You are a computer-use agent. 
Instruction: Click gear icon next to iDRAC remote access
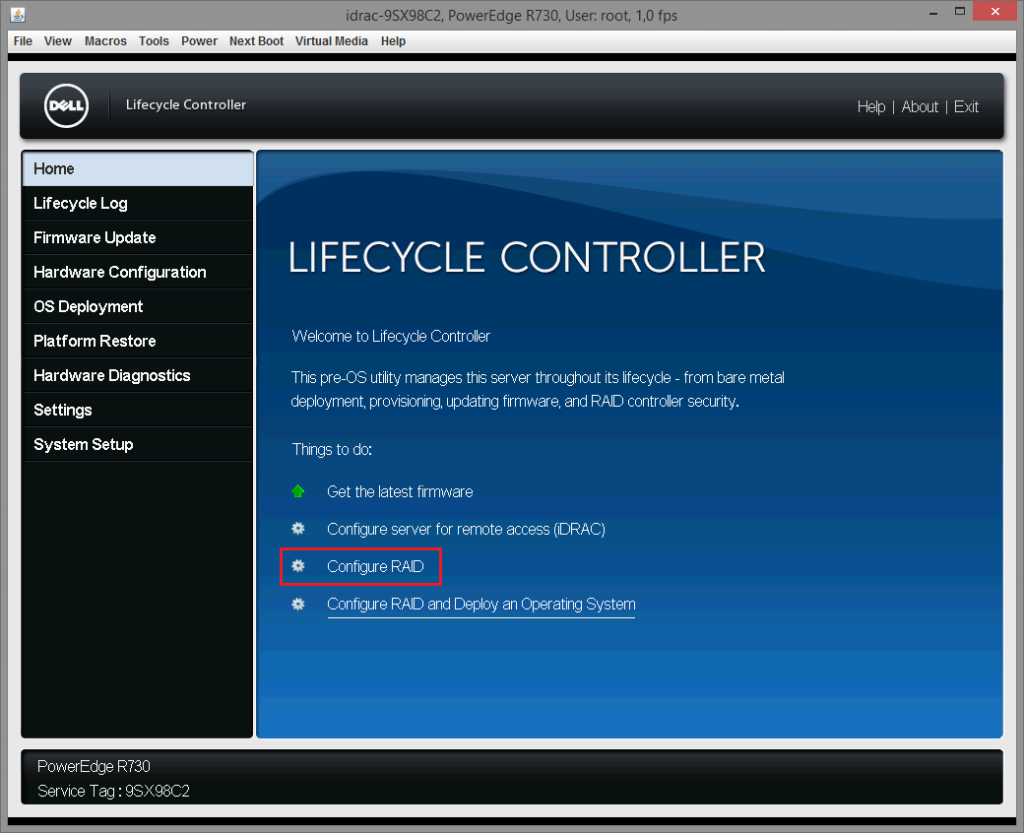coord(298,529)
